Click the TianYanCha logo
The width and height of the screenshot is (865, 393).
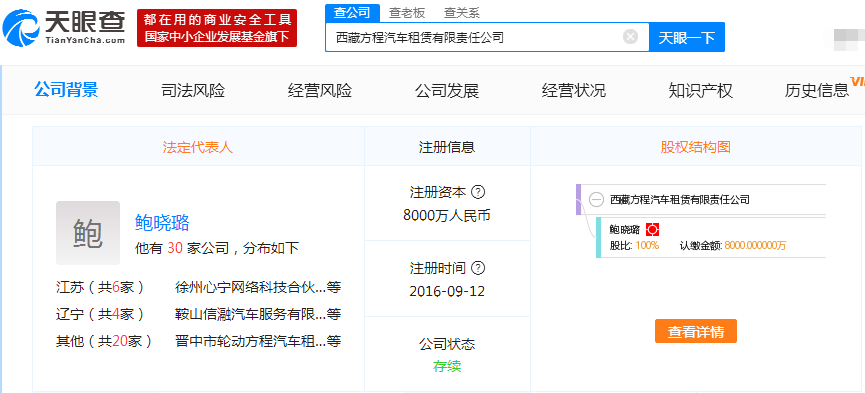[x=64, y=27]
